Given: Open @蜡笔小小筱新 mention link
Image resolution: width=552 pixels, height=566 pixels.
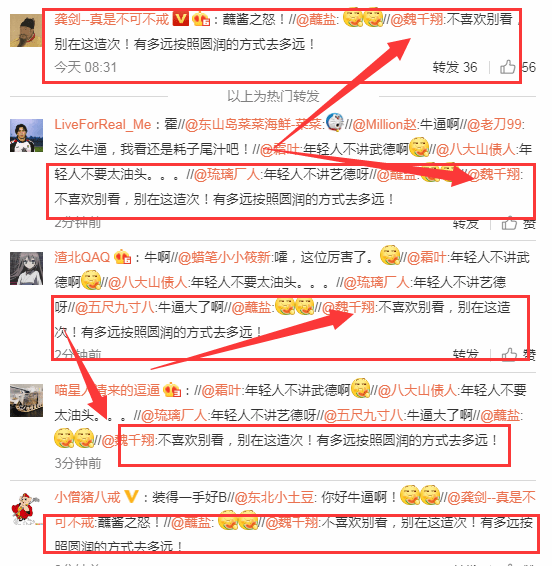Looking at the screenshot, I should 224,257.
